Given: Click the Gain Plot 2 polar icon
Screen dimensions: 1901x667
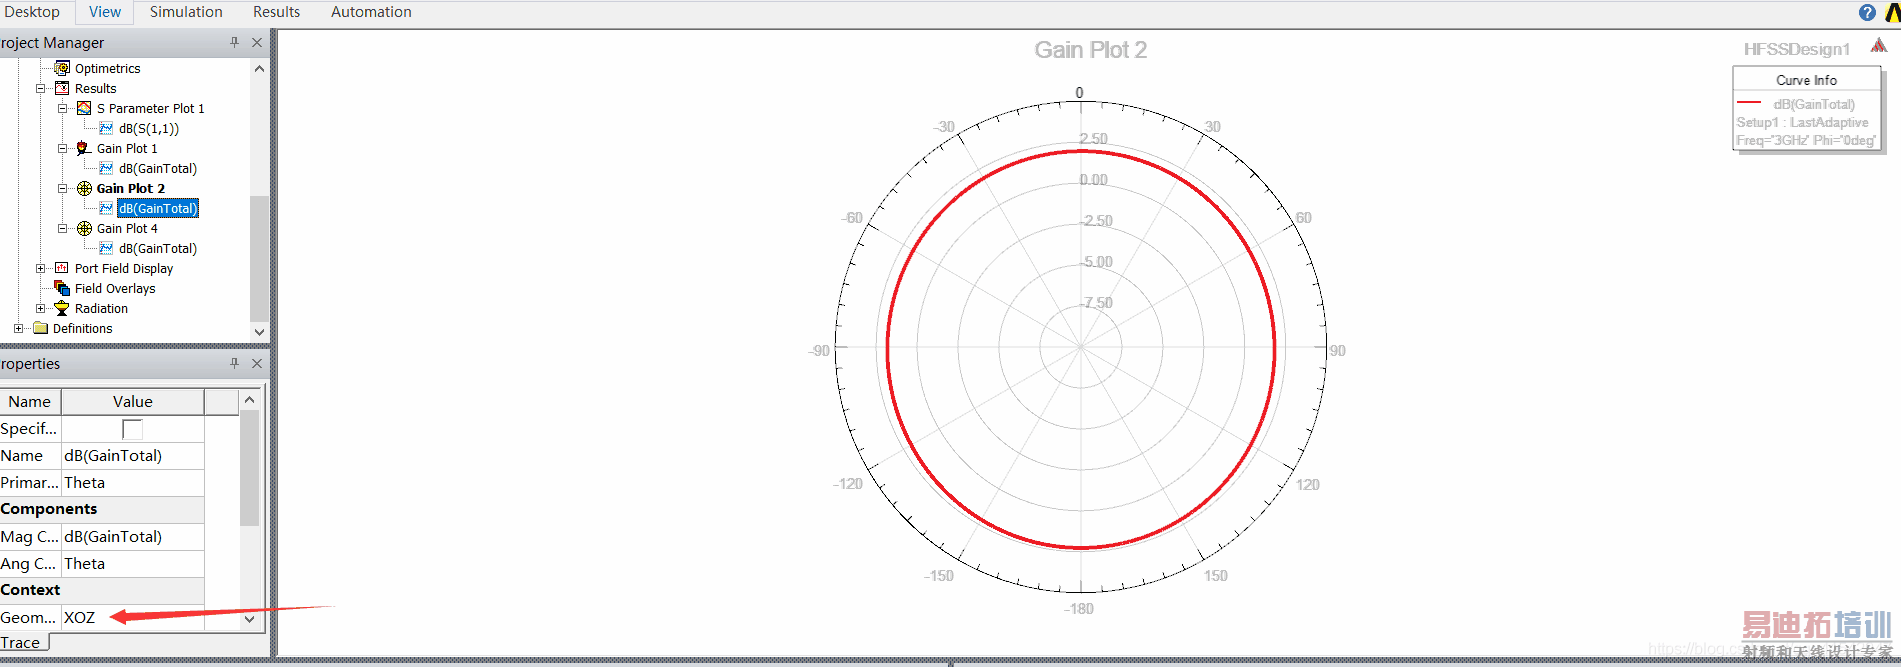Looking at the screenshot, I should click(84, 188).
